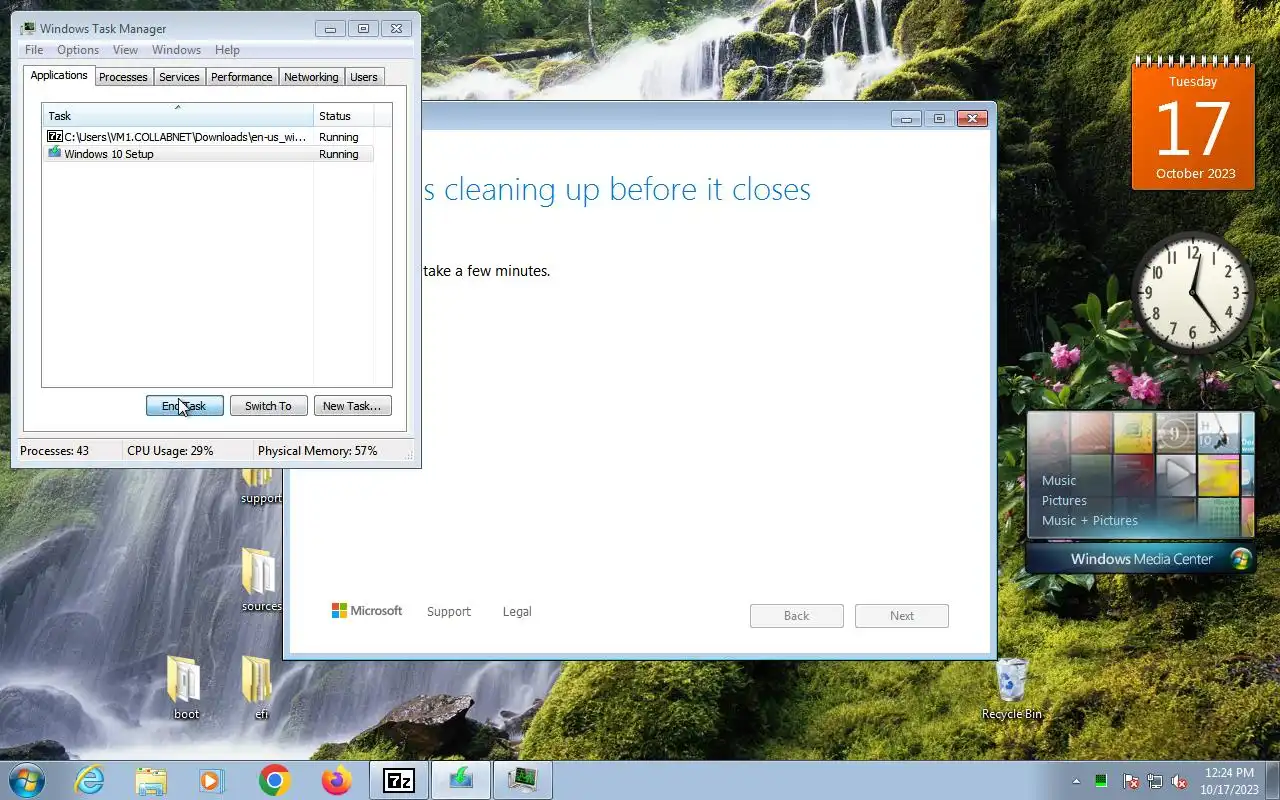
Task: Open the taskbar clock showing 12:24 PM
Action: point(1229,781)
